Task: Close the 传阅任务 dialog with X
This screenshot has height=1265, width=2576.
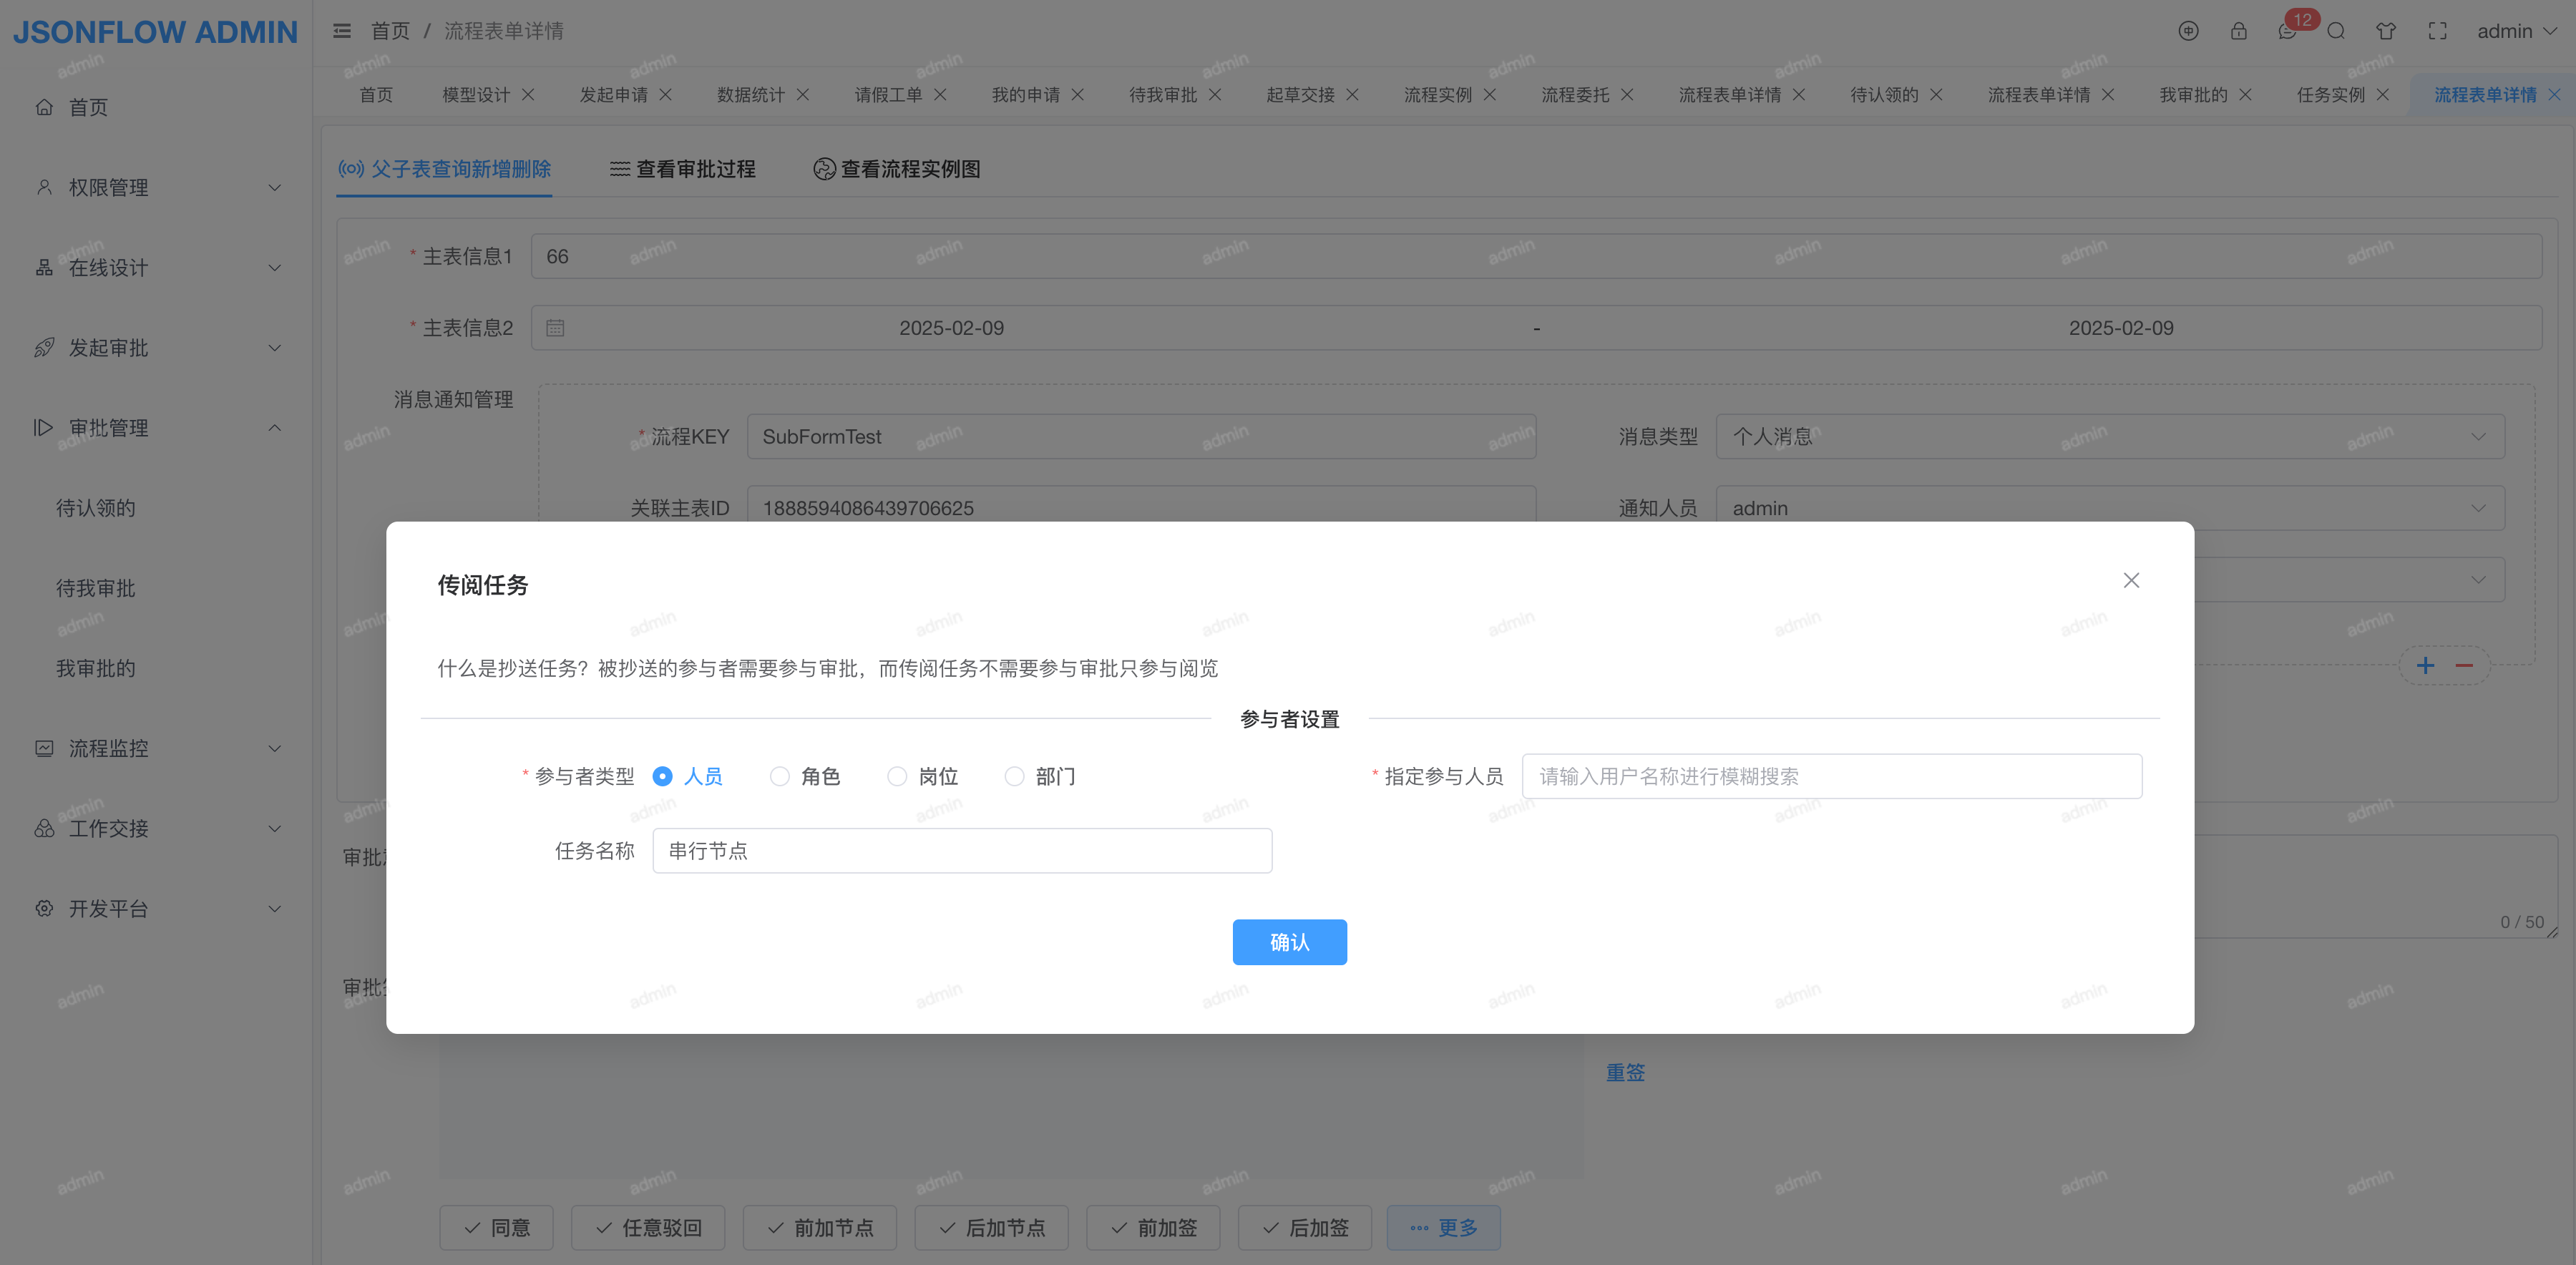Action: click(2131, 580)
